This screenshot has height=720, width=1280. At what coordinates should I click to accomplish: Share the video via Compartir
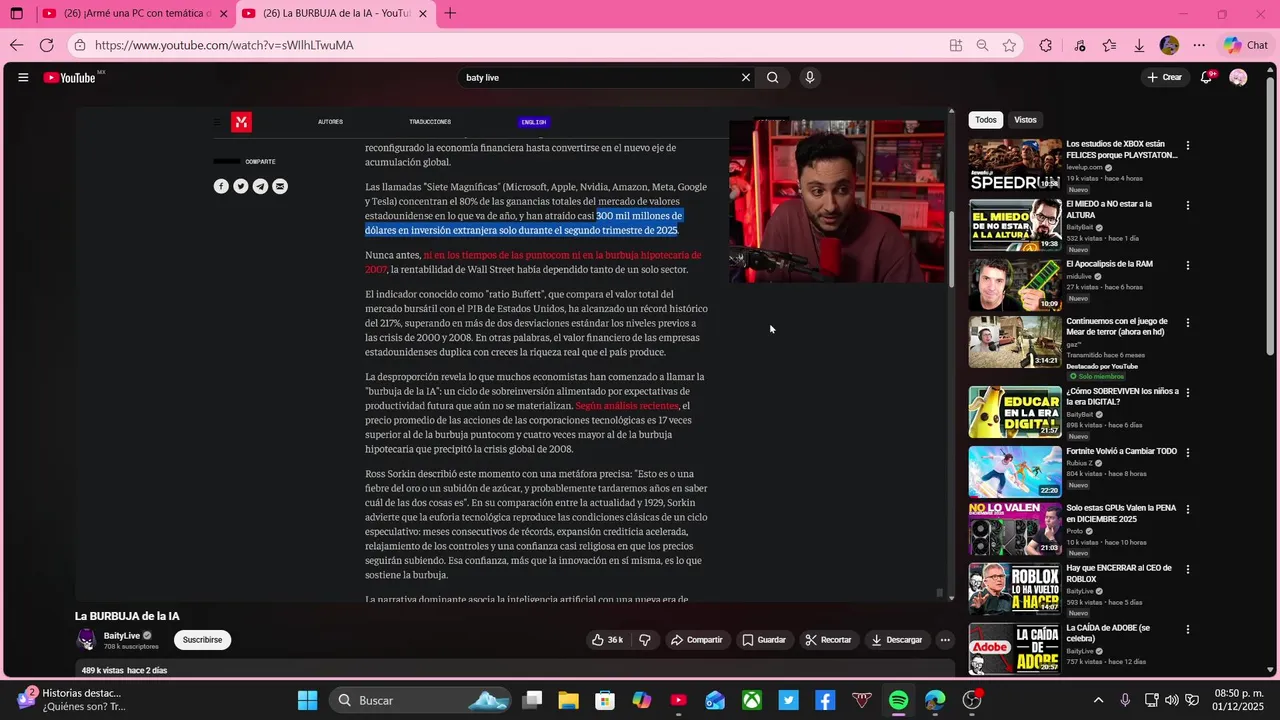[x=697, y=640]
